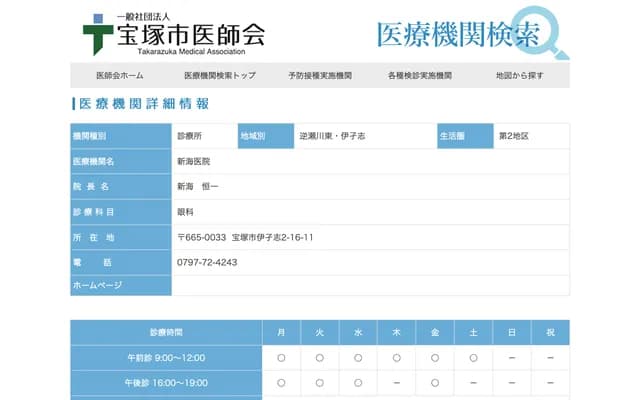Click the empty ホームページ field cell
The height and width of the screenshot is (400, 640).
370,286
